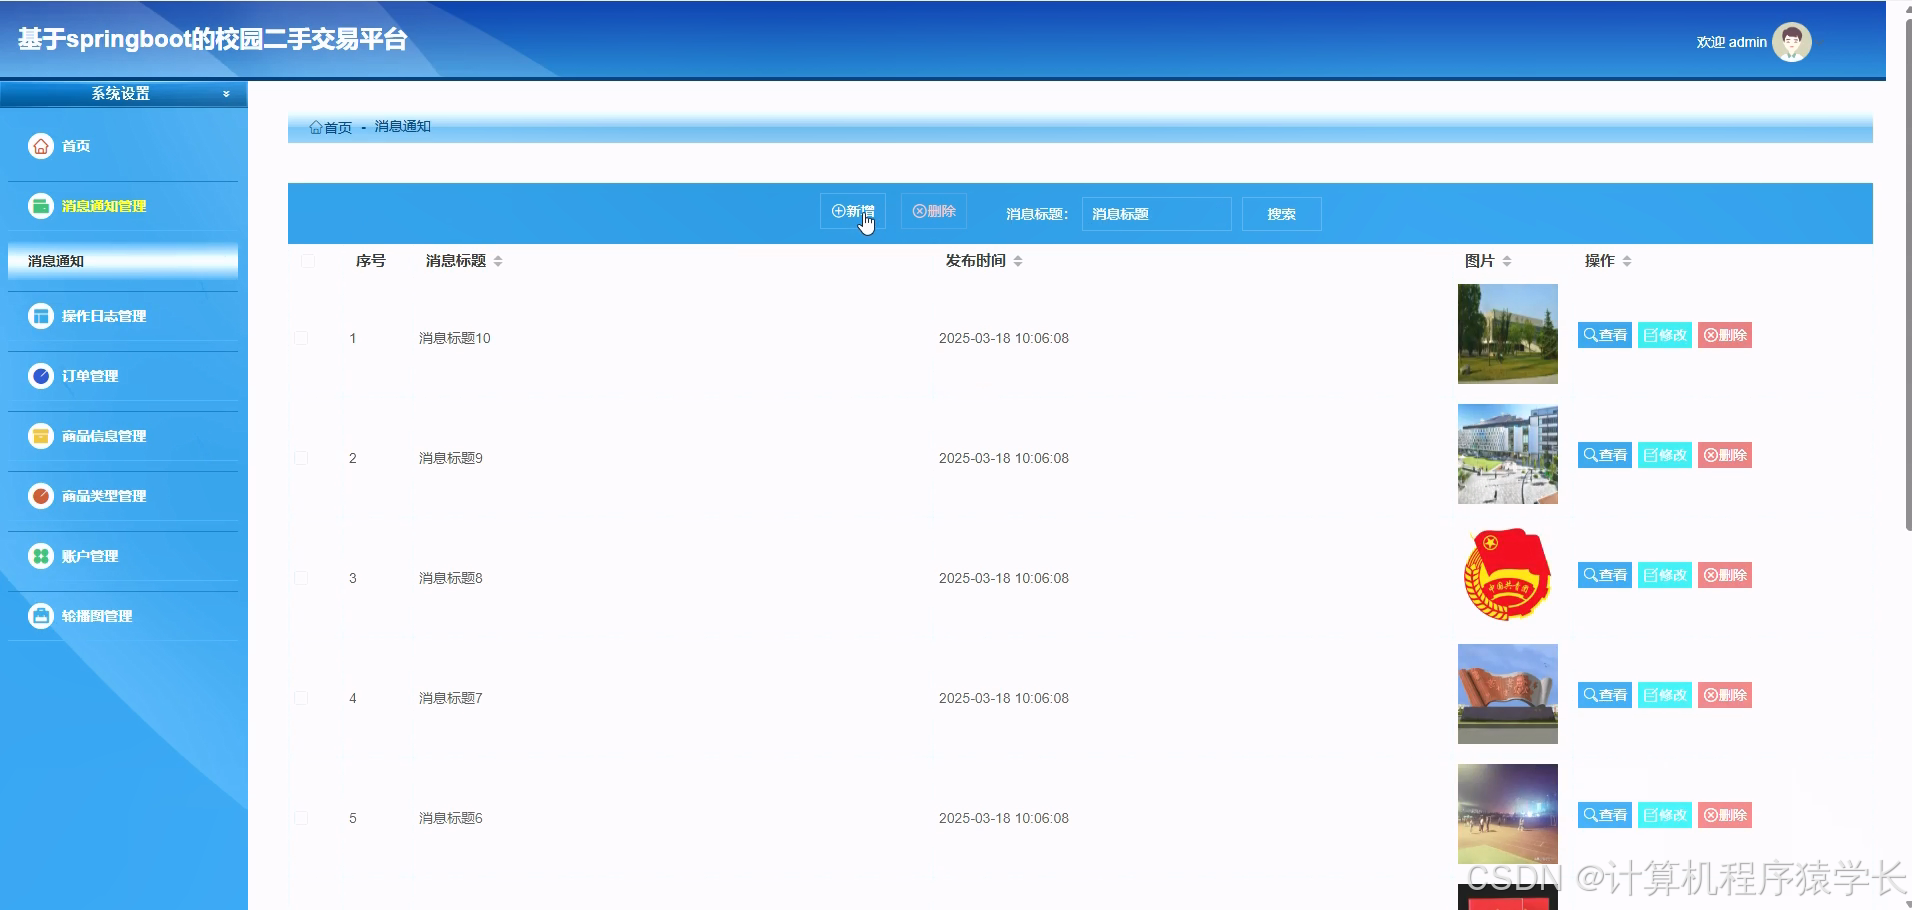View details of 消息标题8

[1605, 575]
